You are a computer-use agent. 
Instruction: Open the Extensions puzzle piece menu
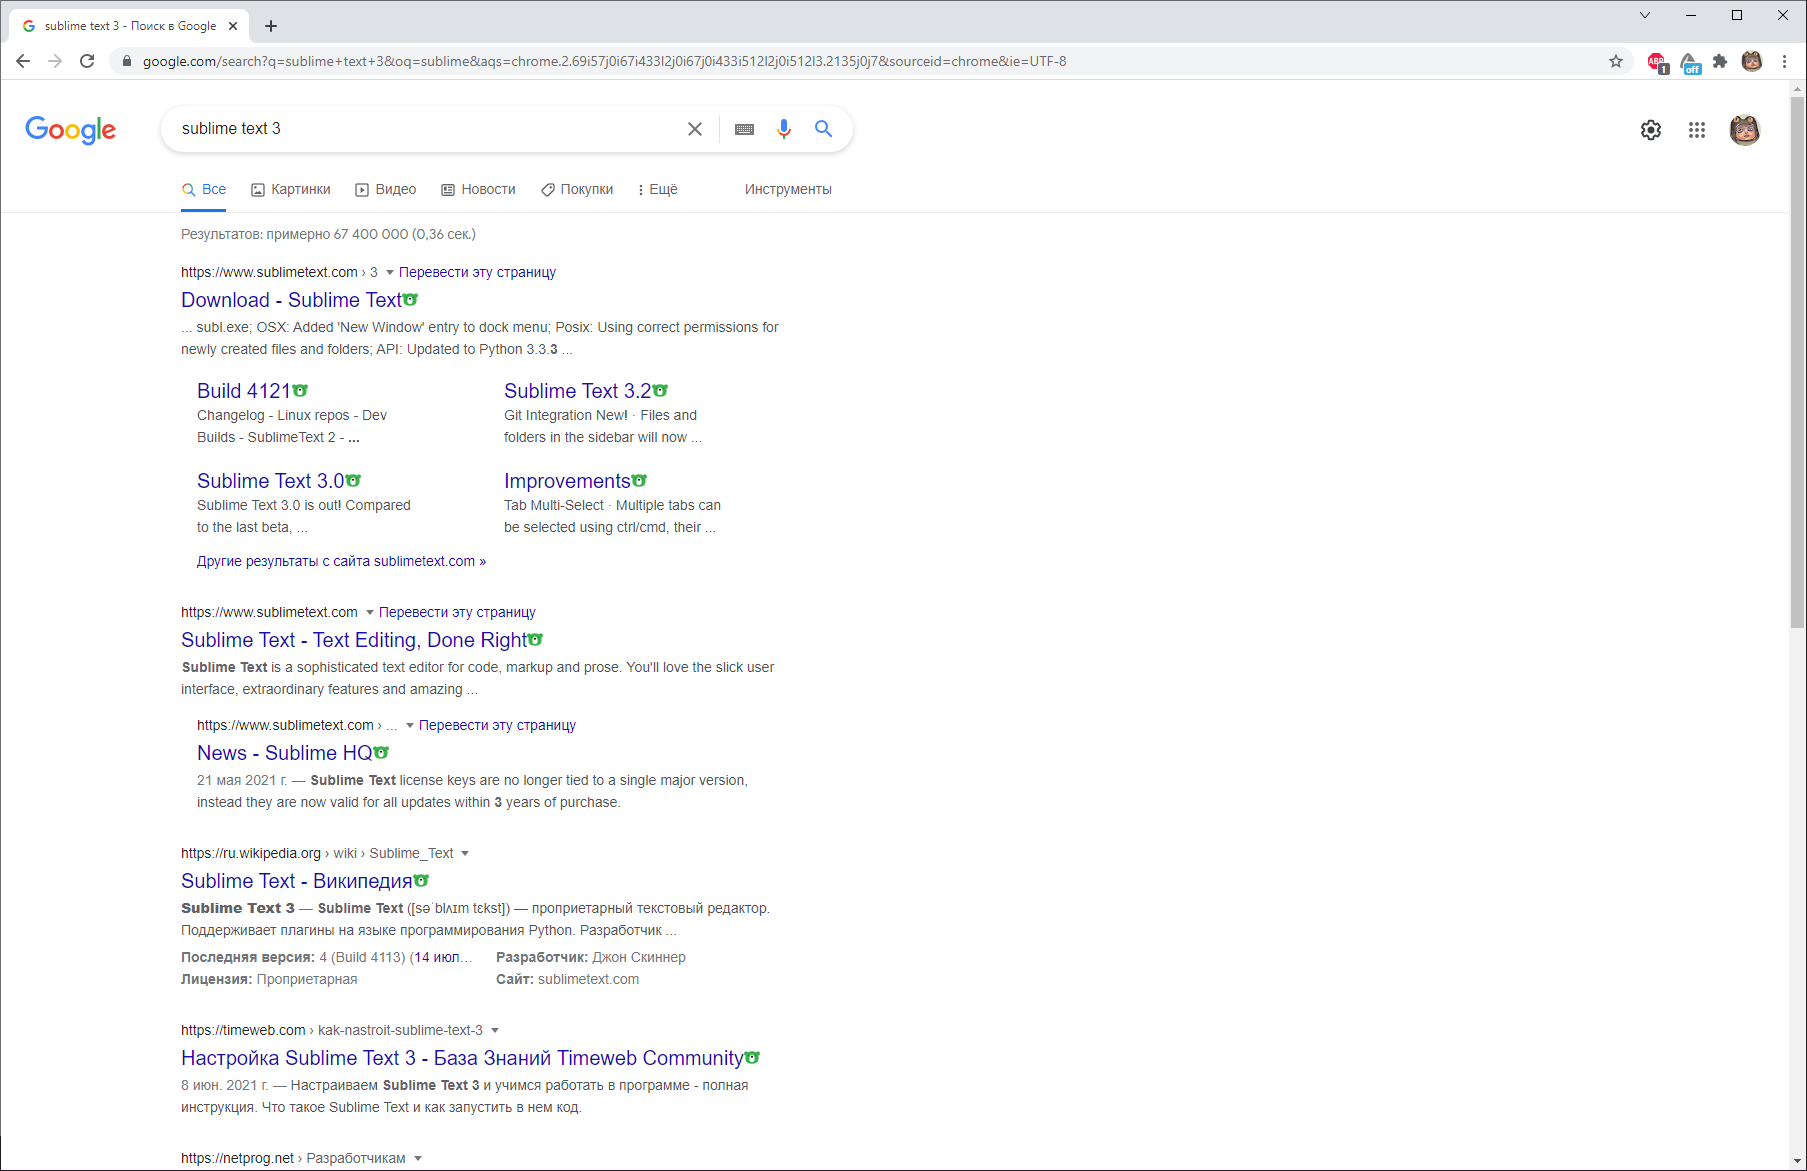(1720, 61)
